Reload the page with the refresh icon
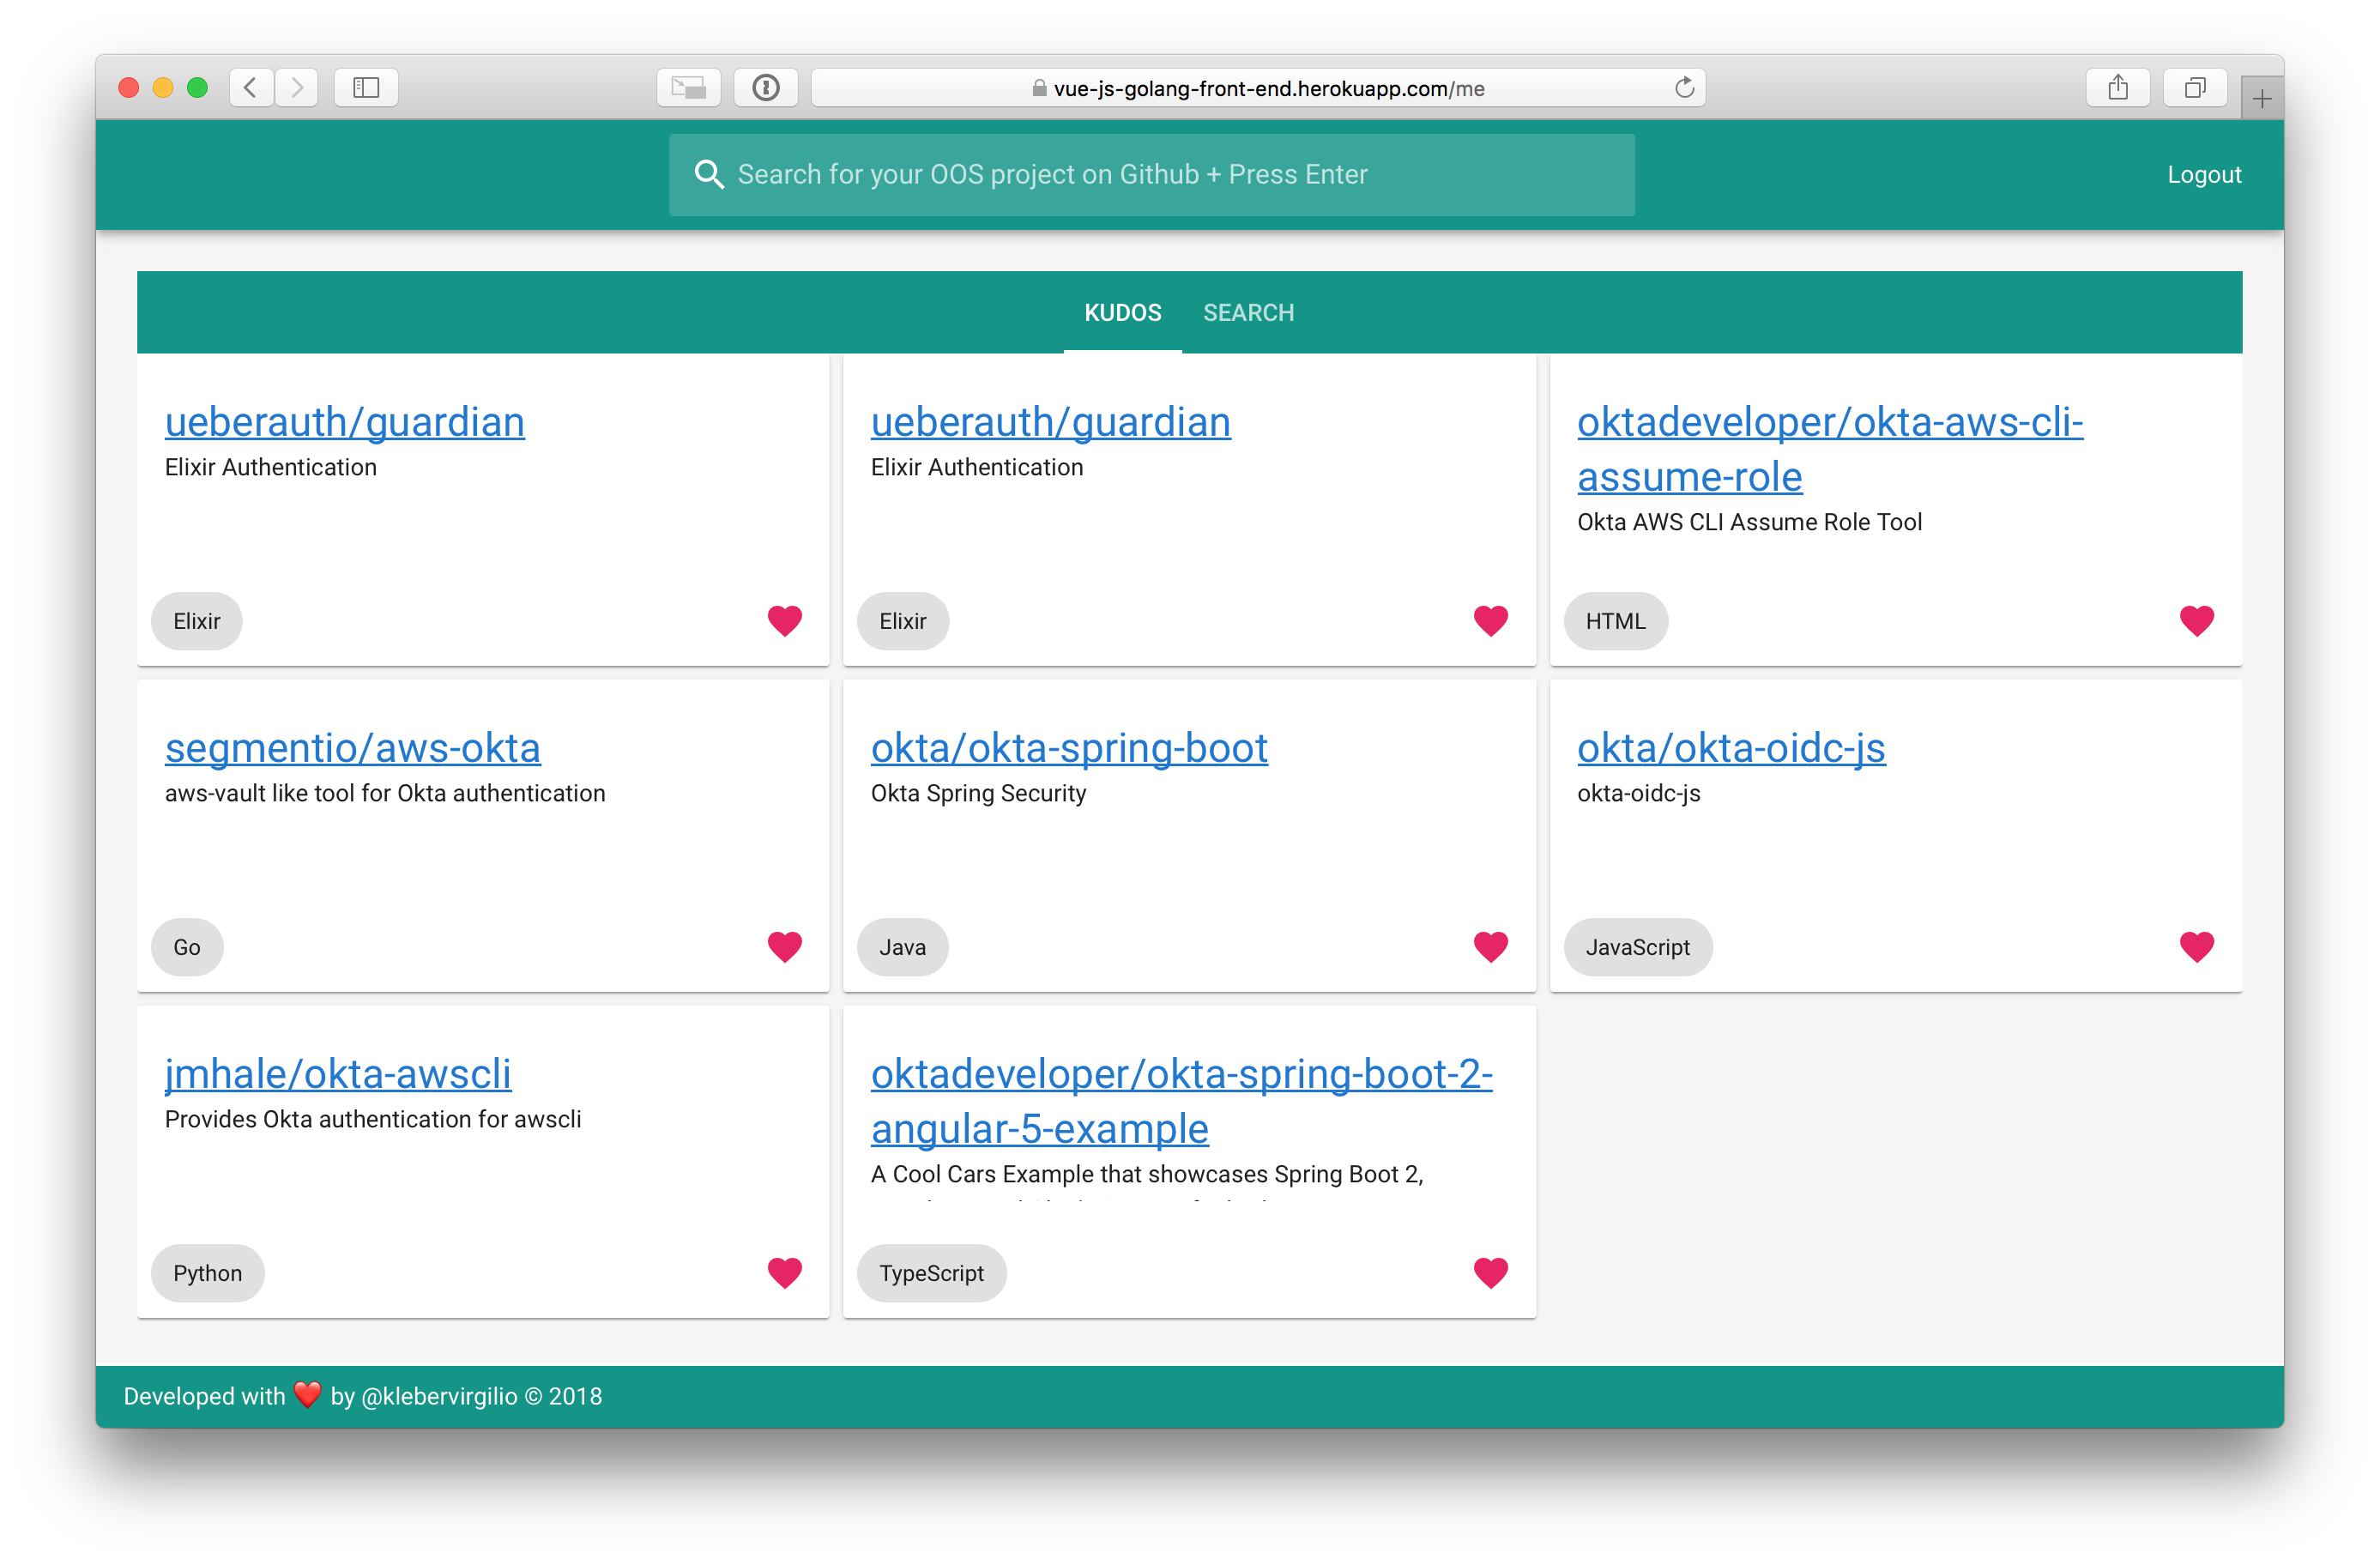This screenshot has height=1565, width=2380. coord(1684,88)
